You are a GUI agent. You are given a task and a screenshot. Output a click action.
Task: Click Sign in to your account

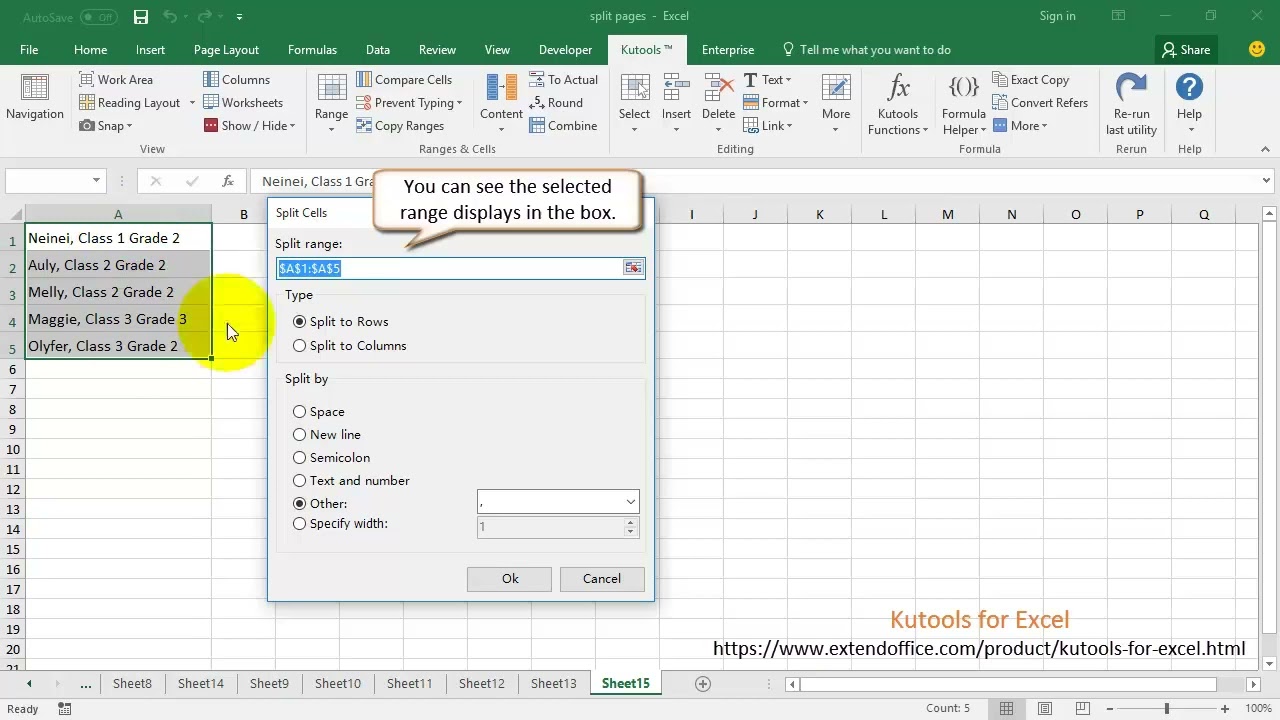coord(1057,16)
